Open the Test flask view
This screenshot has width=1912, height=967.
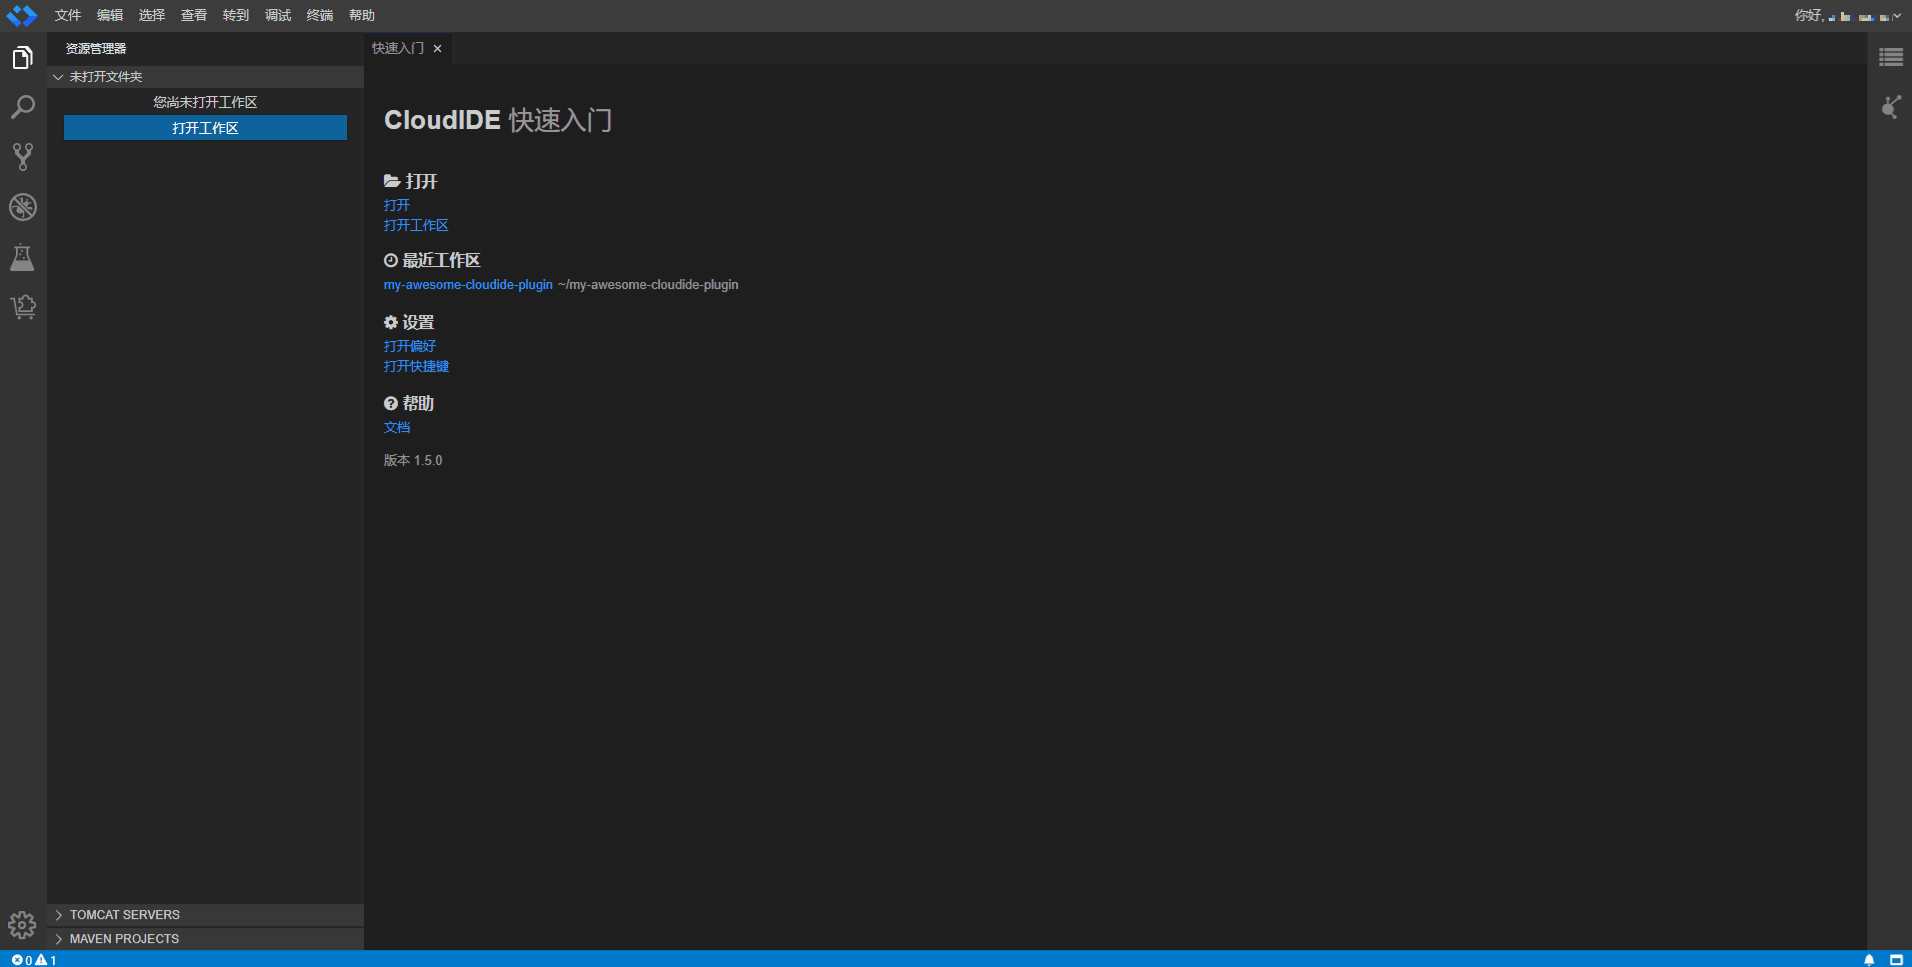[x=22, y=257]
